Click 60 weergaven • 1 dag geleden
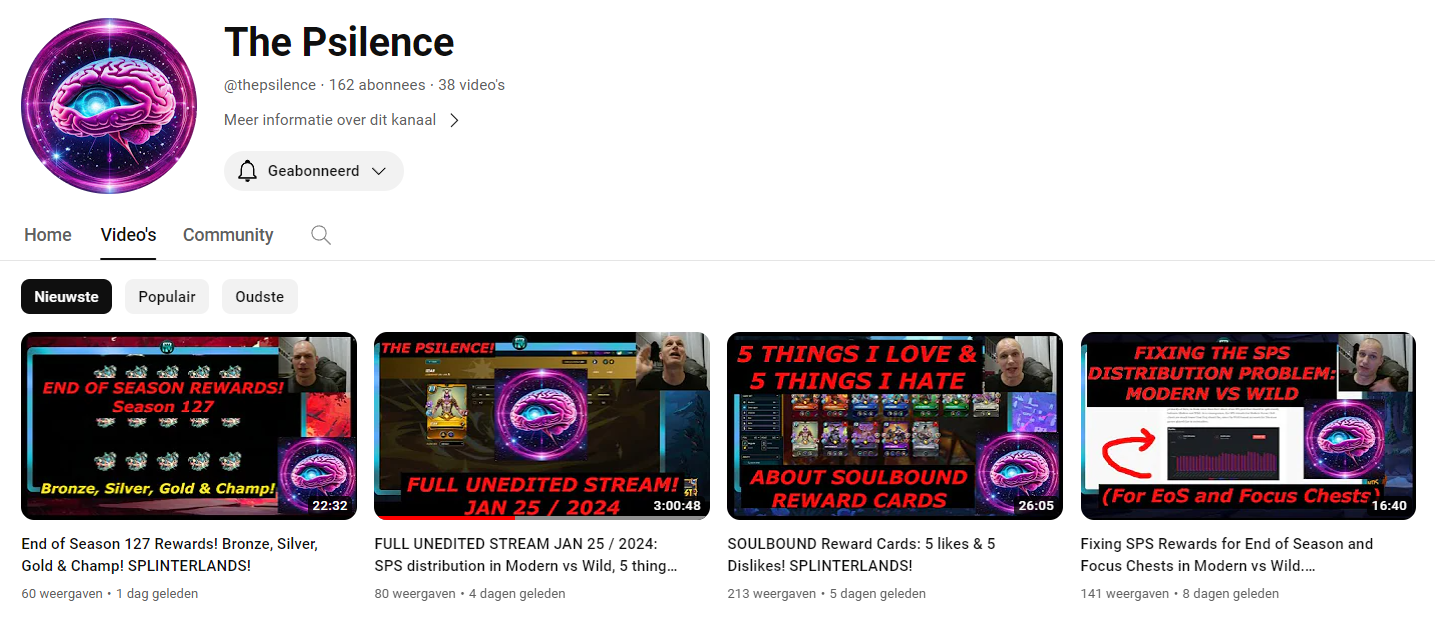1435x623 pixels. pos(110,593)
